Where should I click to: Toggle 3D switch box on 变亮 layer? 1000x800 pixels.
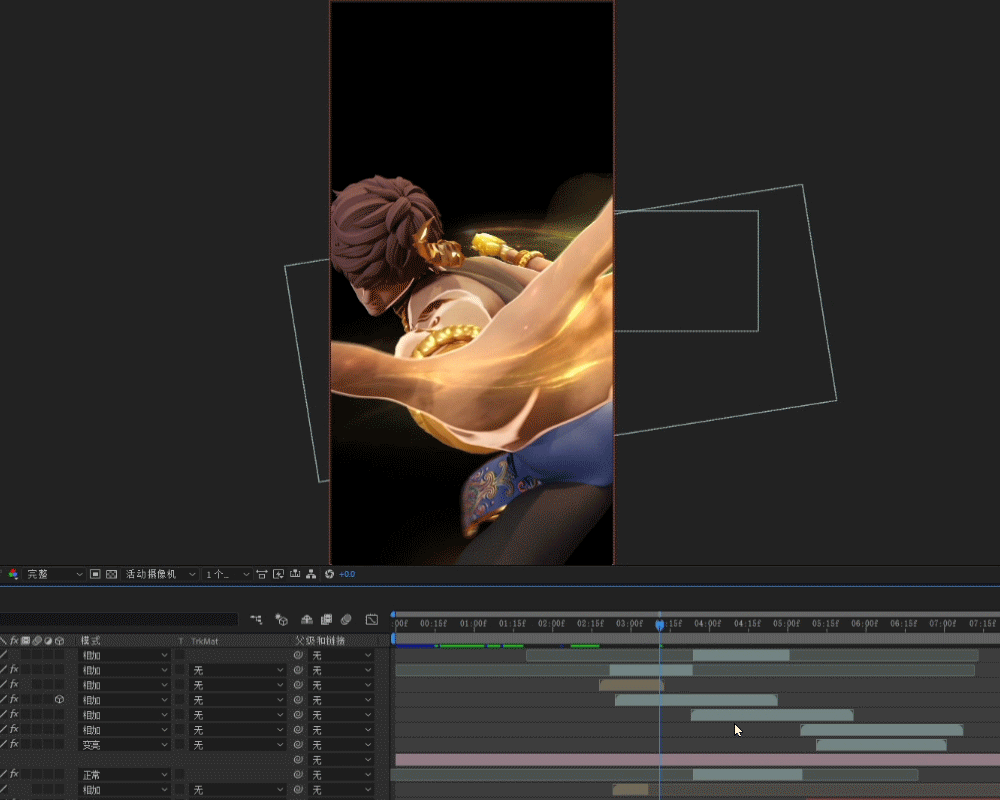(x=59, y=744)
